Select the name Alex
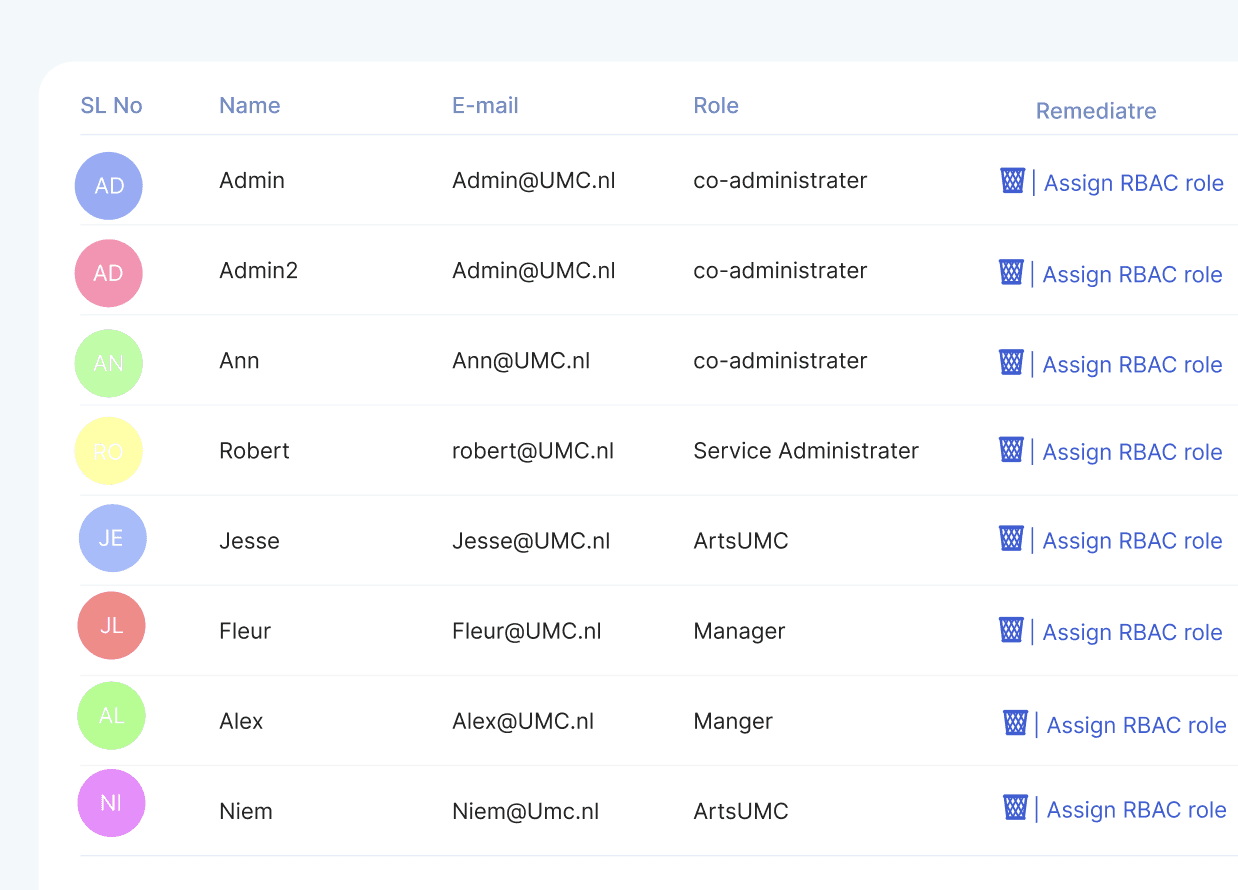Viewport: 1238px width, 890px height. 241,721
